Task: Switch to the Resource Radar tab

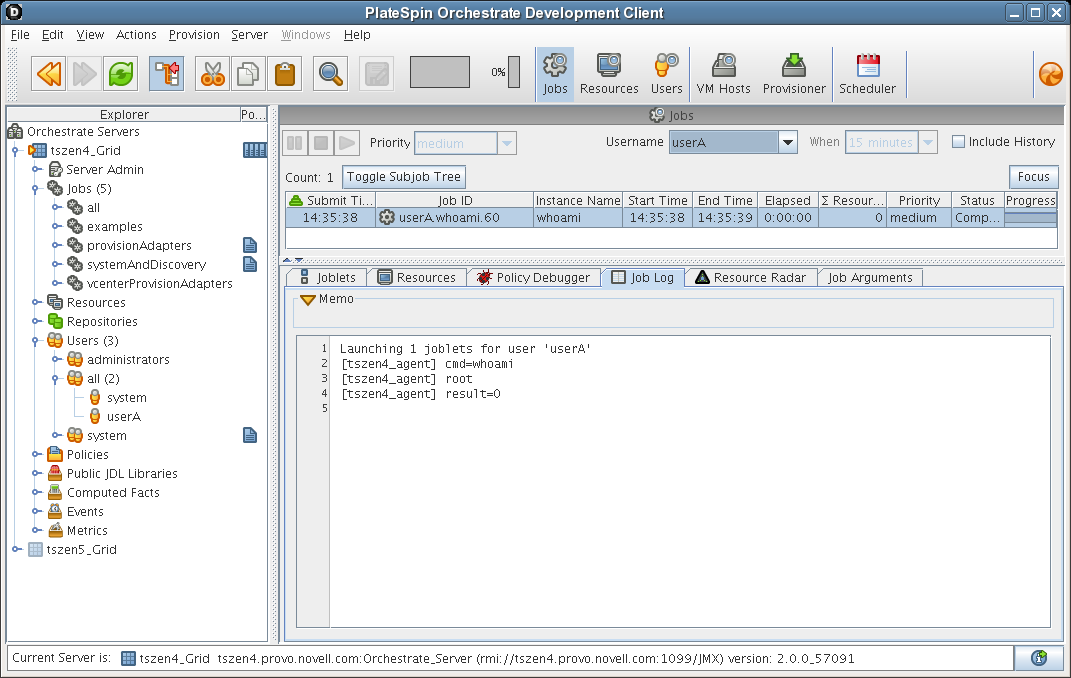Action: pos(751,278)
